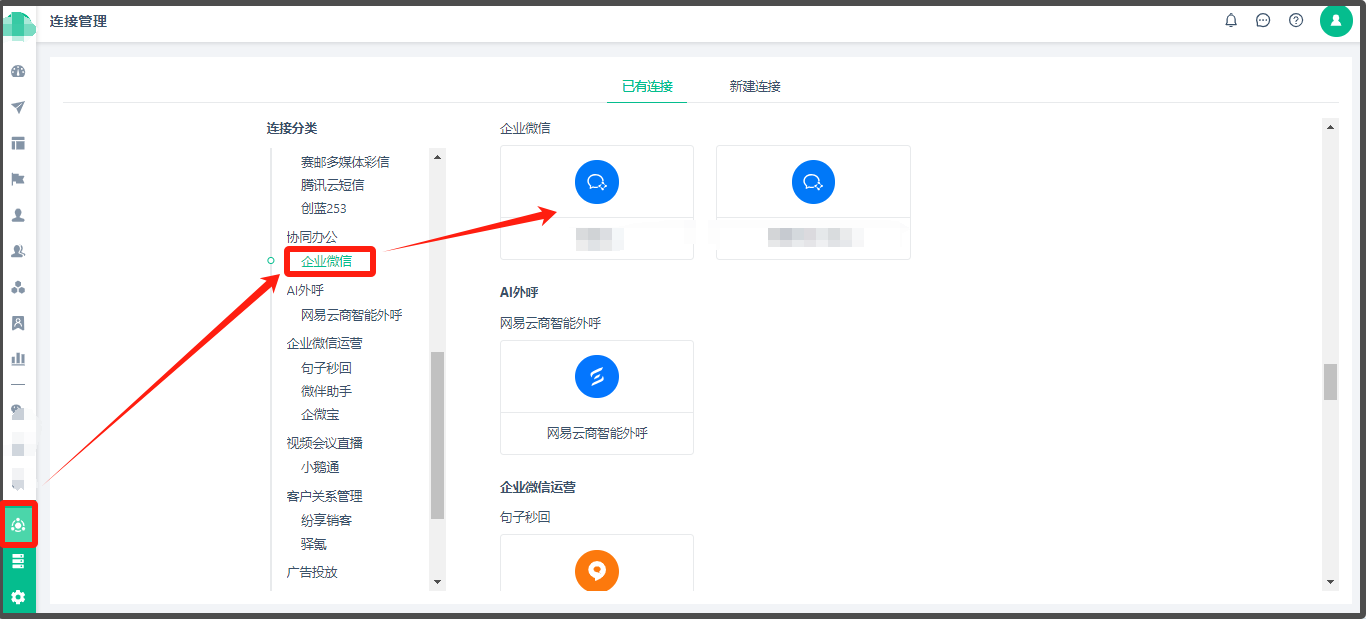The width and height of the screenshot is (1366, 619).
Task: Select 驿氪 in category list
Action: pyautogui.click(x=314, y=544)
